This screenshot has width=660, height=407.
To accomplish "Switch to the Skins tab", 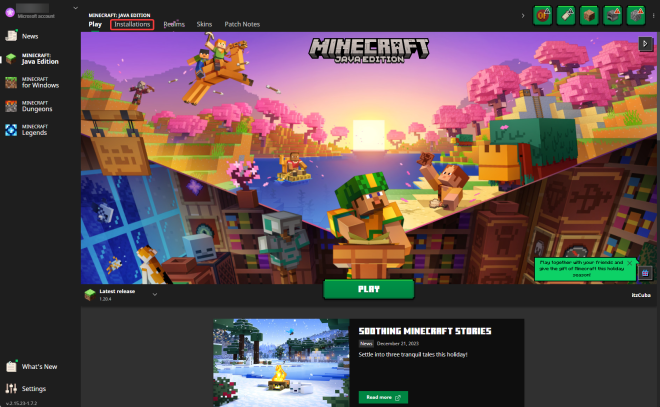I will tap(204, 24).
